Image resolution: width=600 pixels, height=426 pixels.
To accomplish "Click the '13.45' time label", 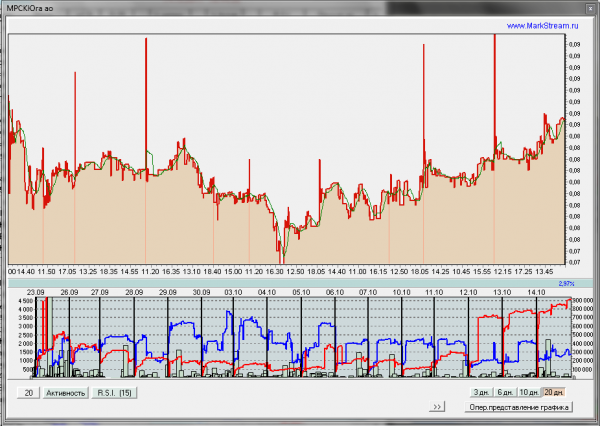I will (x=544, y=272).
